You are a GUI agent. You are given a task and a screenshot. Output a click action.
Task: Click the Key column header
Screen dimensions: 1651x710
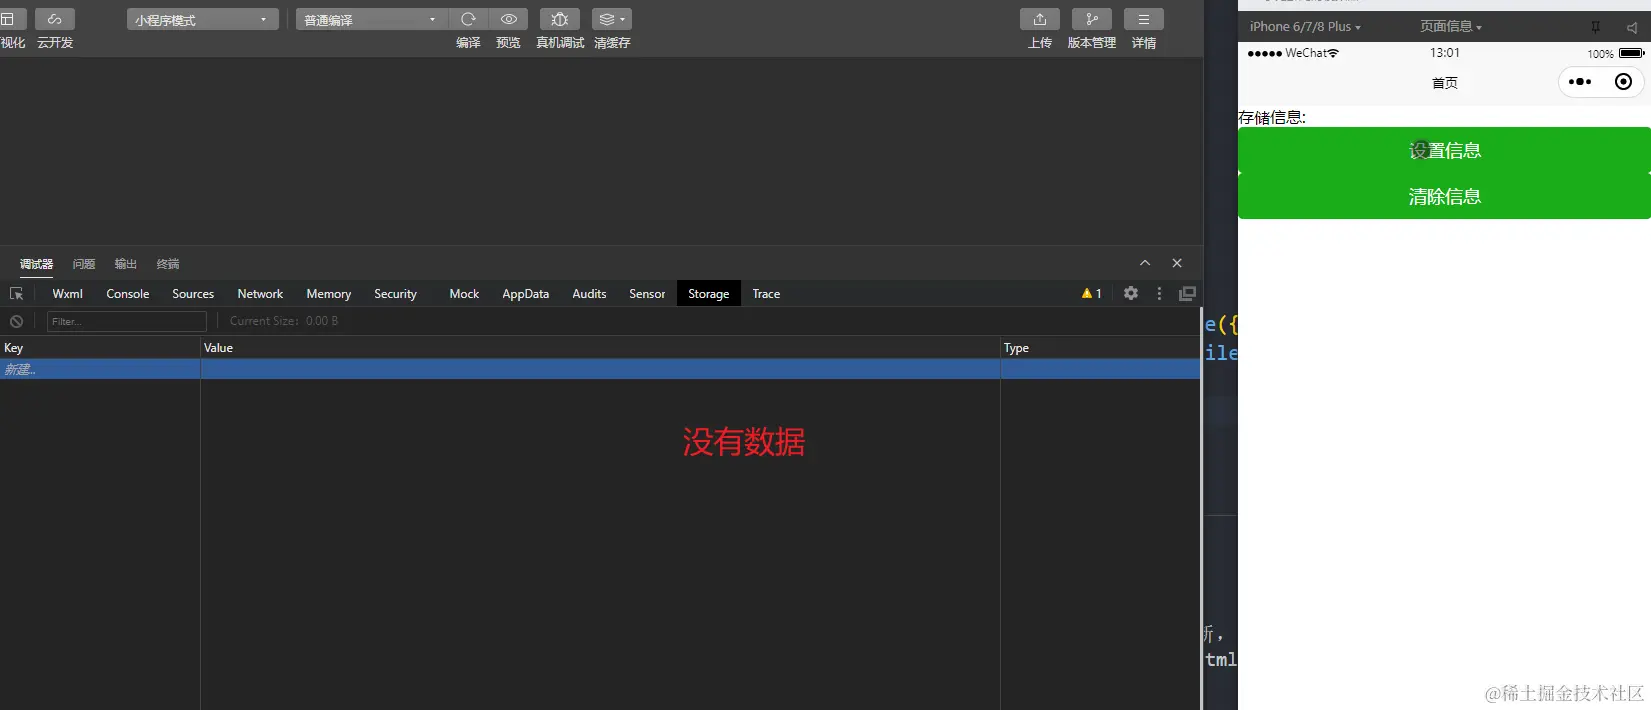[100, 348]
